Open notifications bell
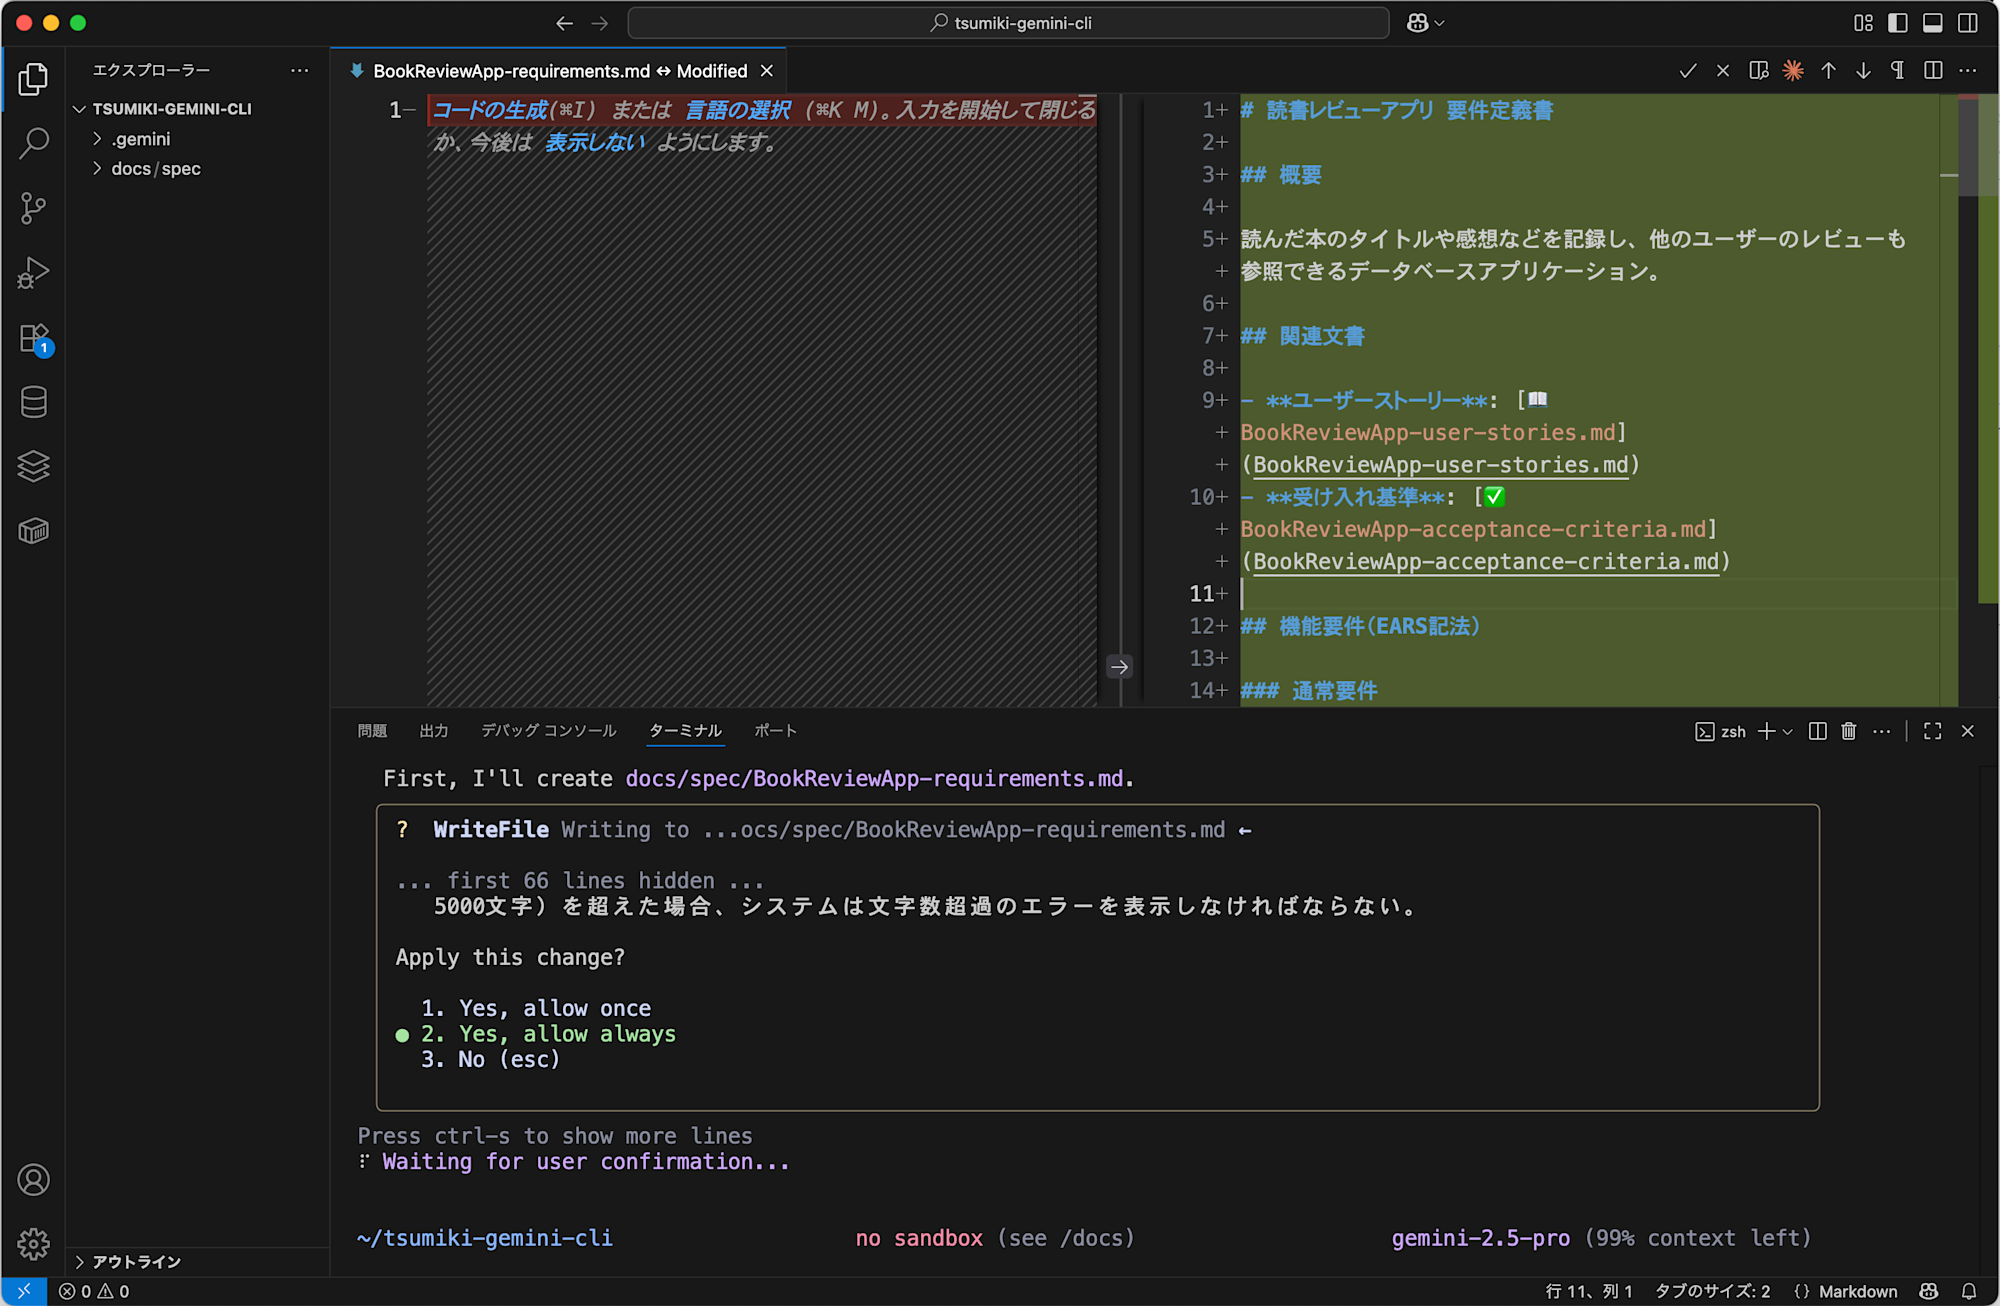 1969,1291
